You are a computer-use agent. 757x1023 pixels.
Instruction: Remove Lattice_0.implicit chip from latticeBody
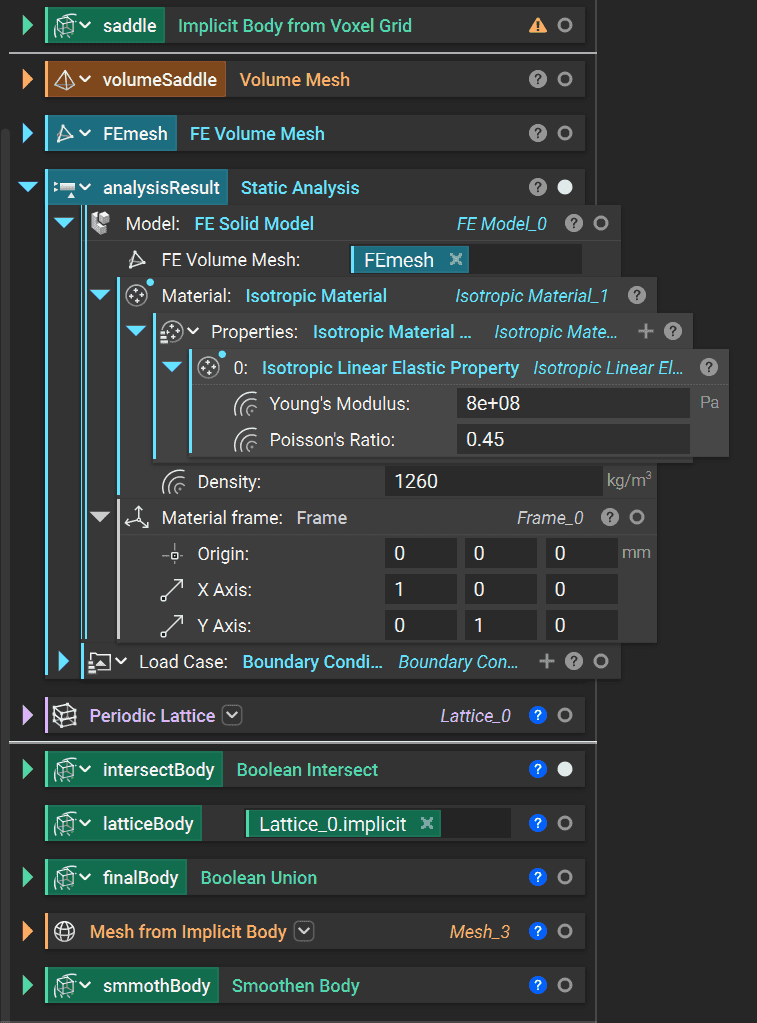pyautogui.click(x=427, y=824)
